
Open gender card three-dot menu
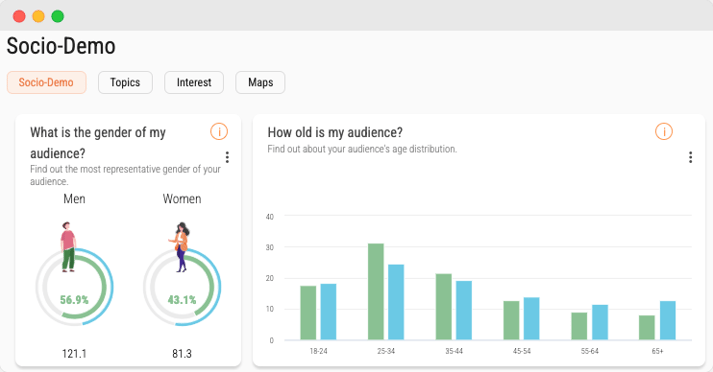227,157
